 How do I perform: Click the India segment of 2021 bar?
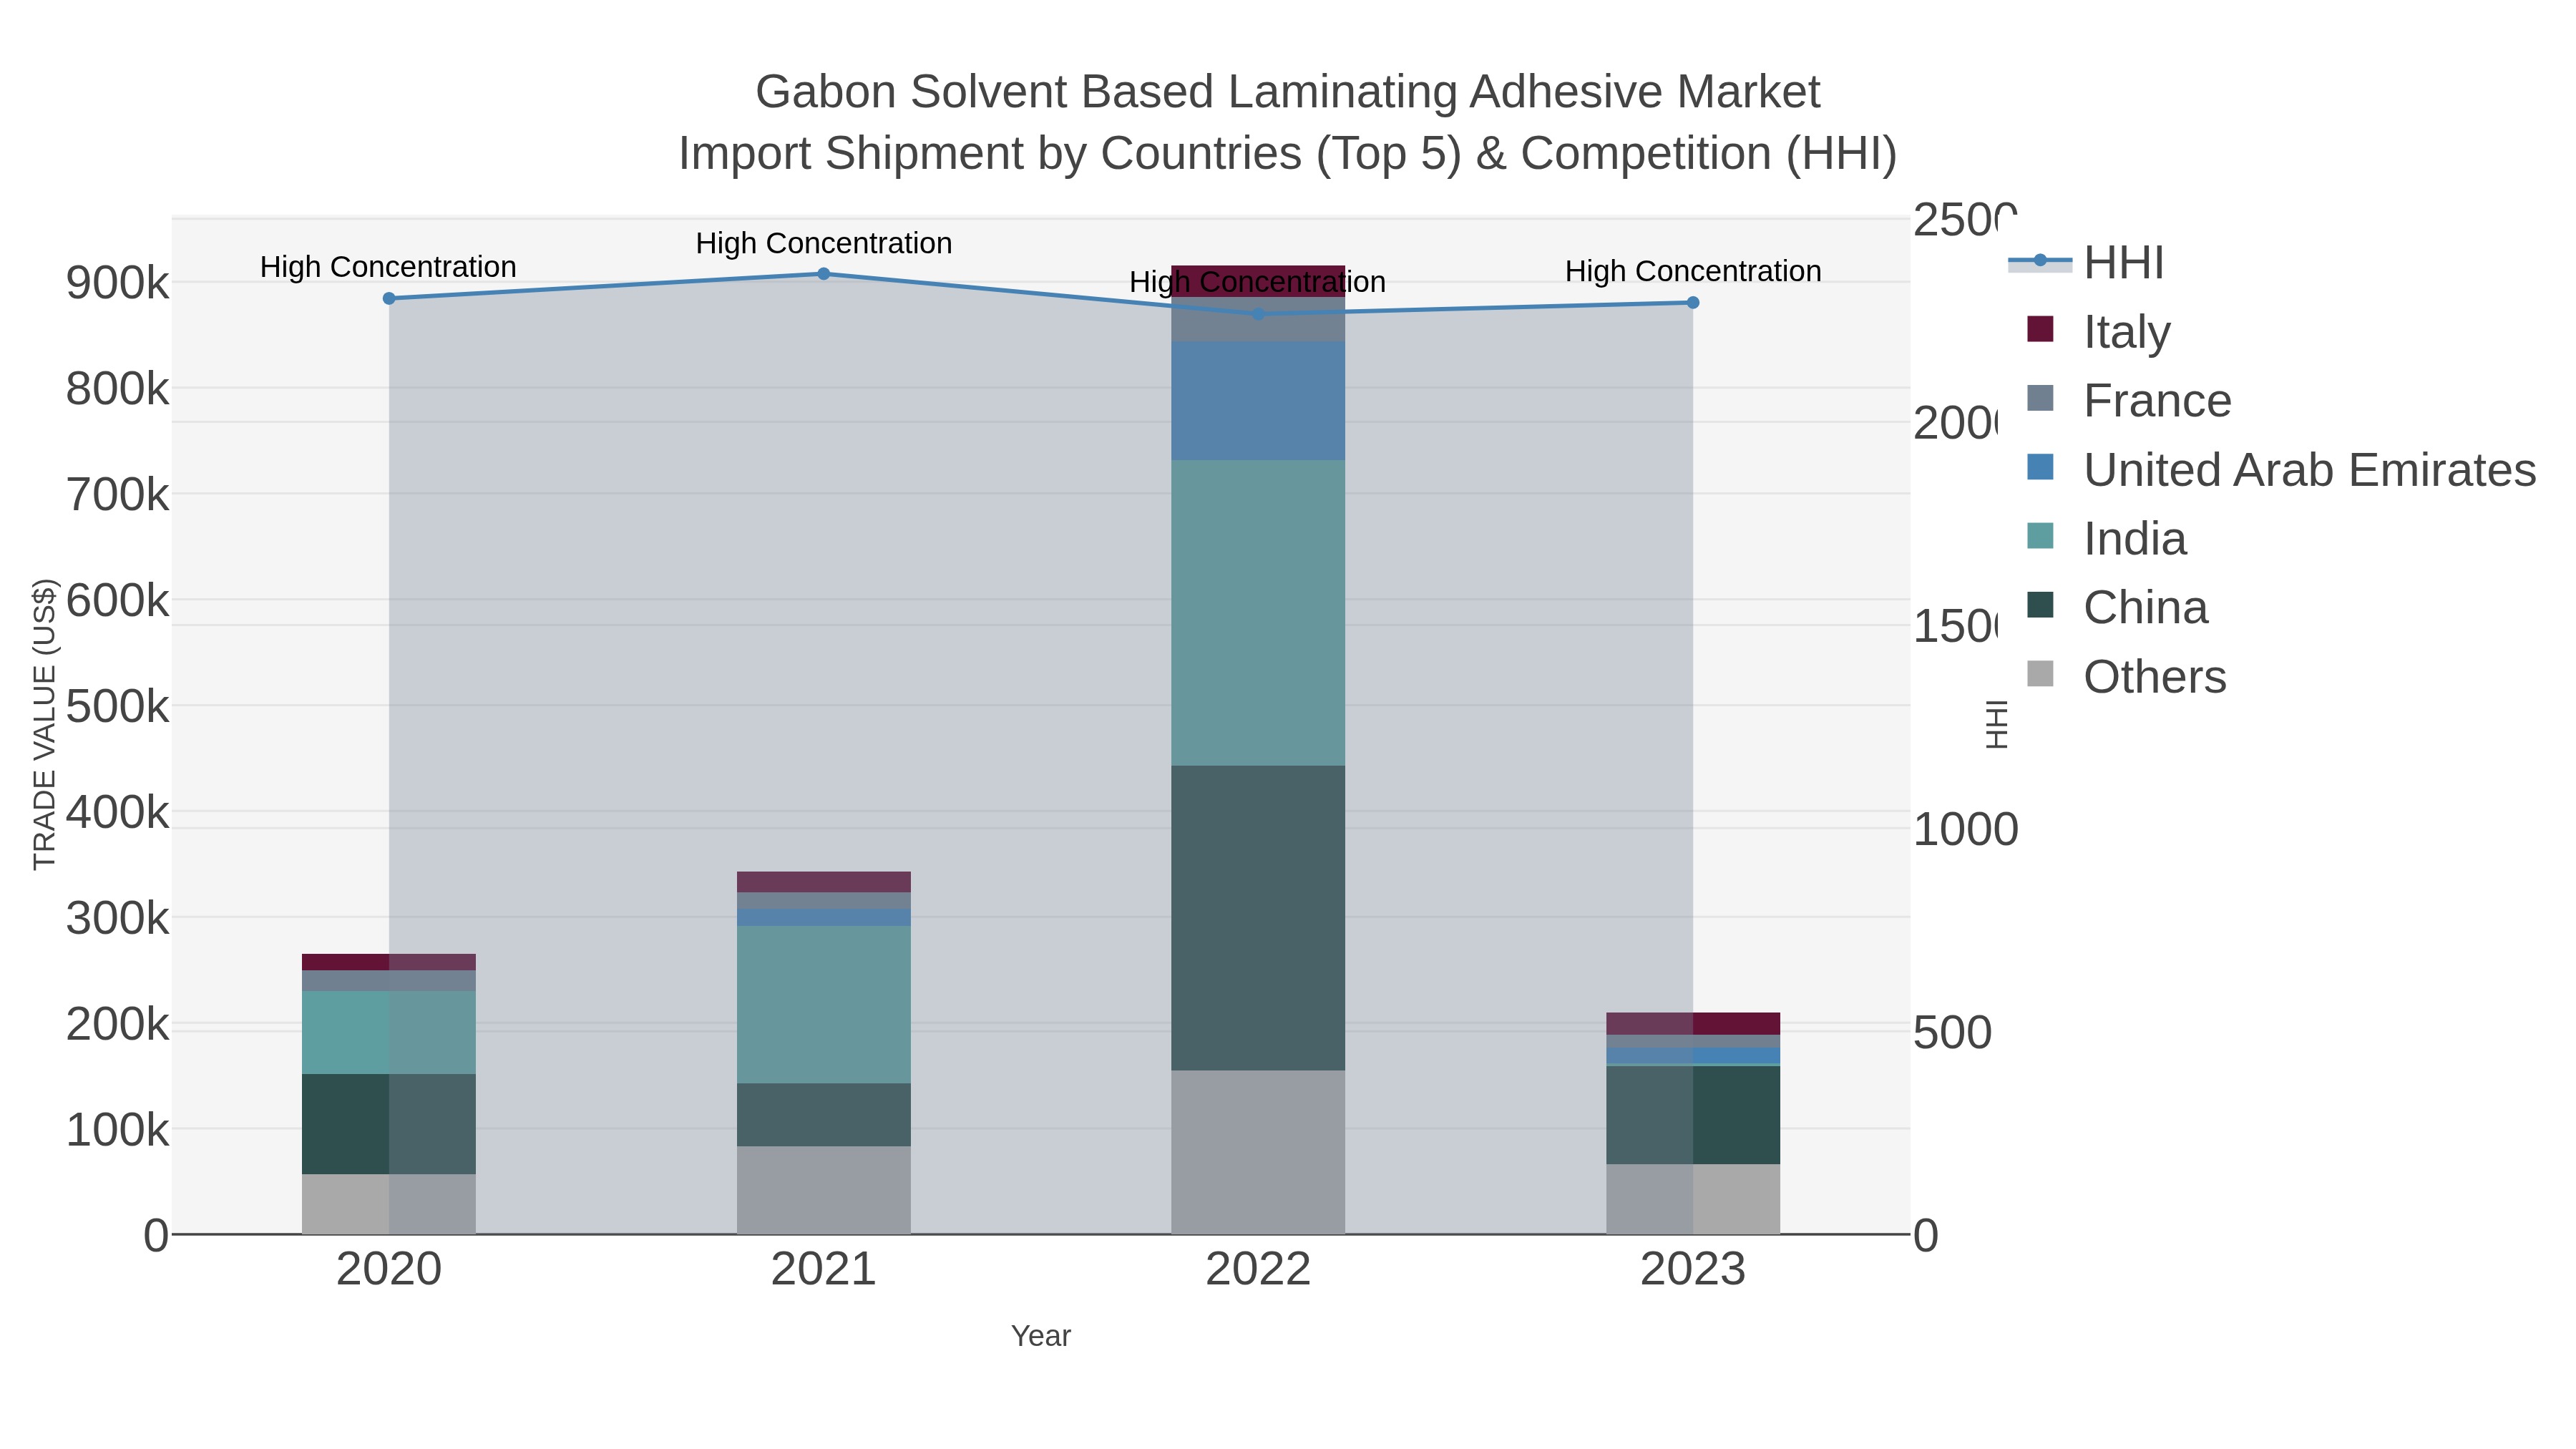point(824,1004)
